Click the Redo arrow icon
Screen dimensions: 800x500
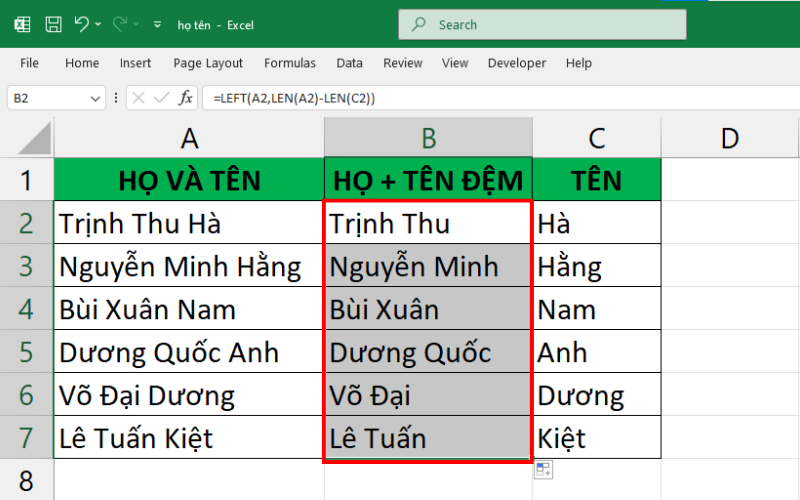tap(120, 24)
